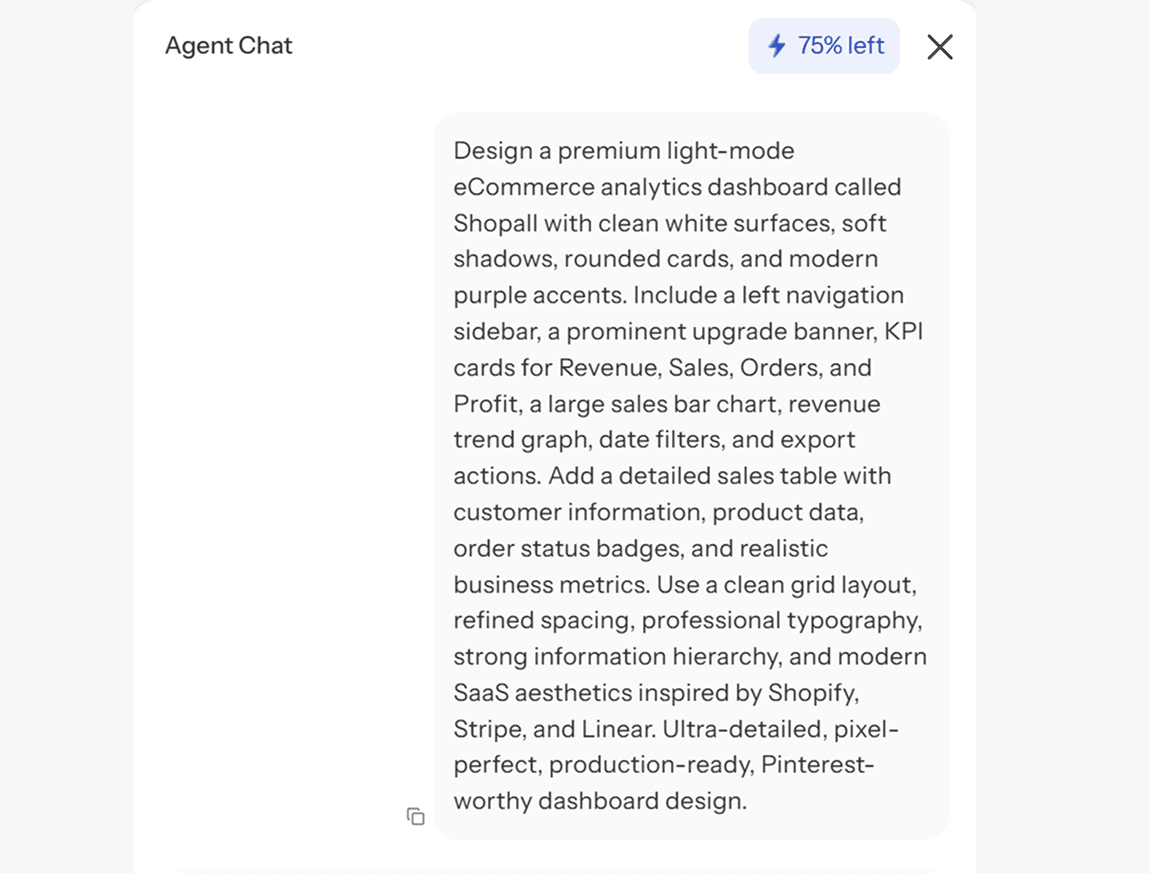Click the text 'eCommerce analytics dashboard called'

pos(677,187)
